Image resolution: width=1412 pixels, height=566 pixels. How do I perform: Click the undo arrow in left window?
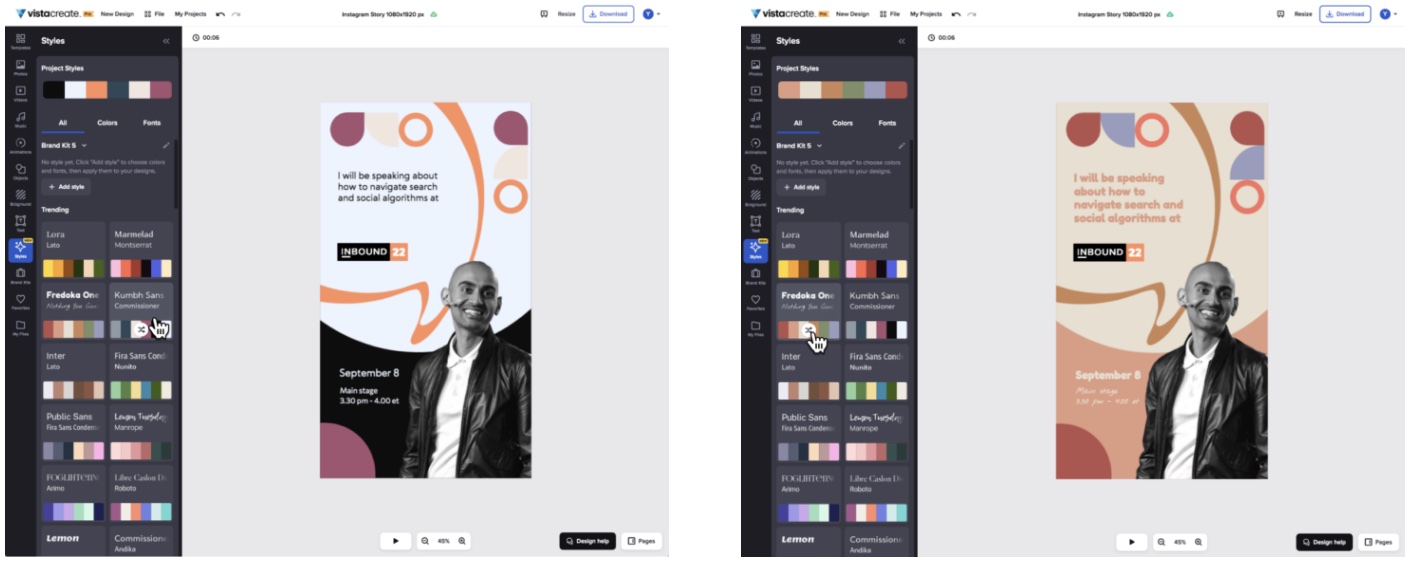point(220,14)
